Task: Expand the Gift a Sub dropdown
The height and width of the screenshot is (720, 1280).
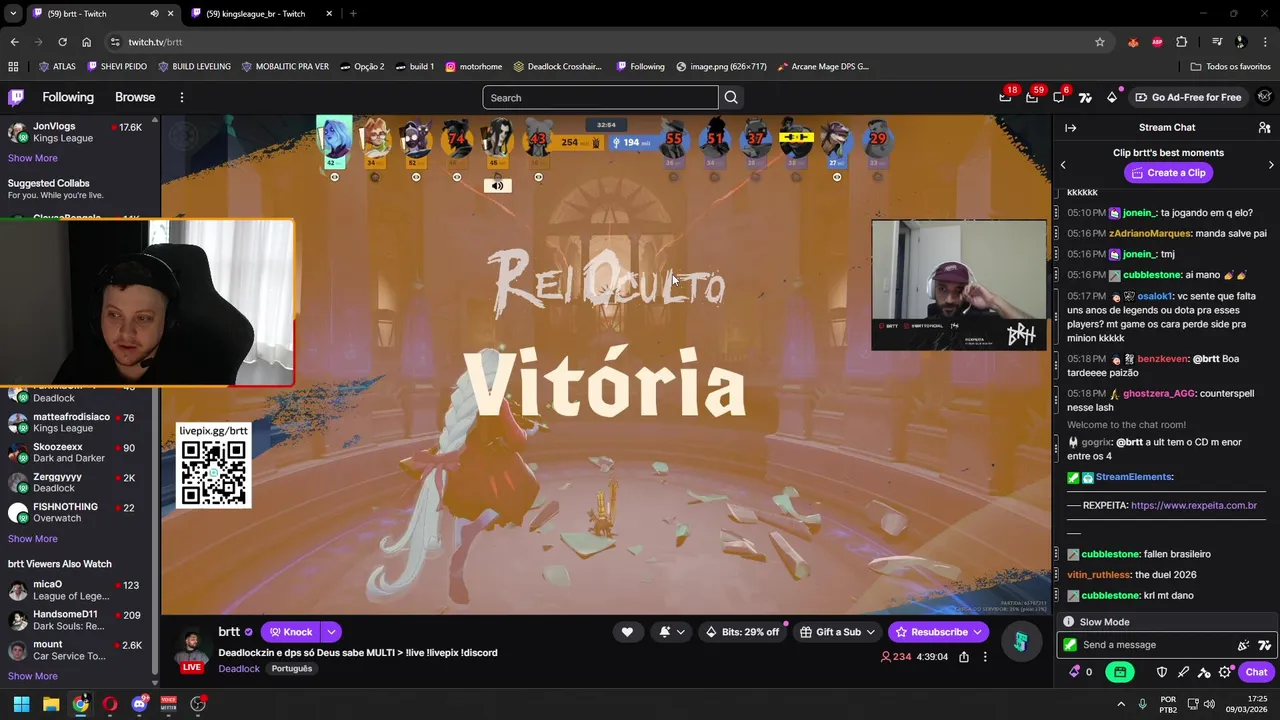Action: pos(871,632)
